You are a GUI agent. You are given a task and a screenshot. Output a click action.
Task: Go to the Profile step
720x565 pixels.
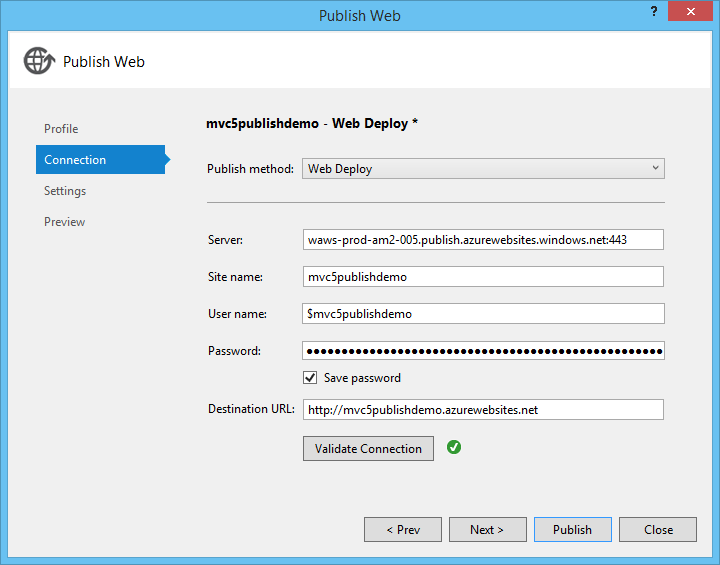tap(61, 129)
